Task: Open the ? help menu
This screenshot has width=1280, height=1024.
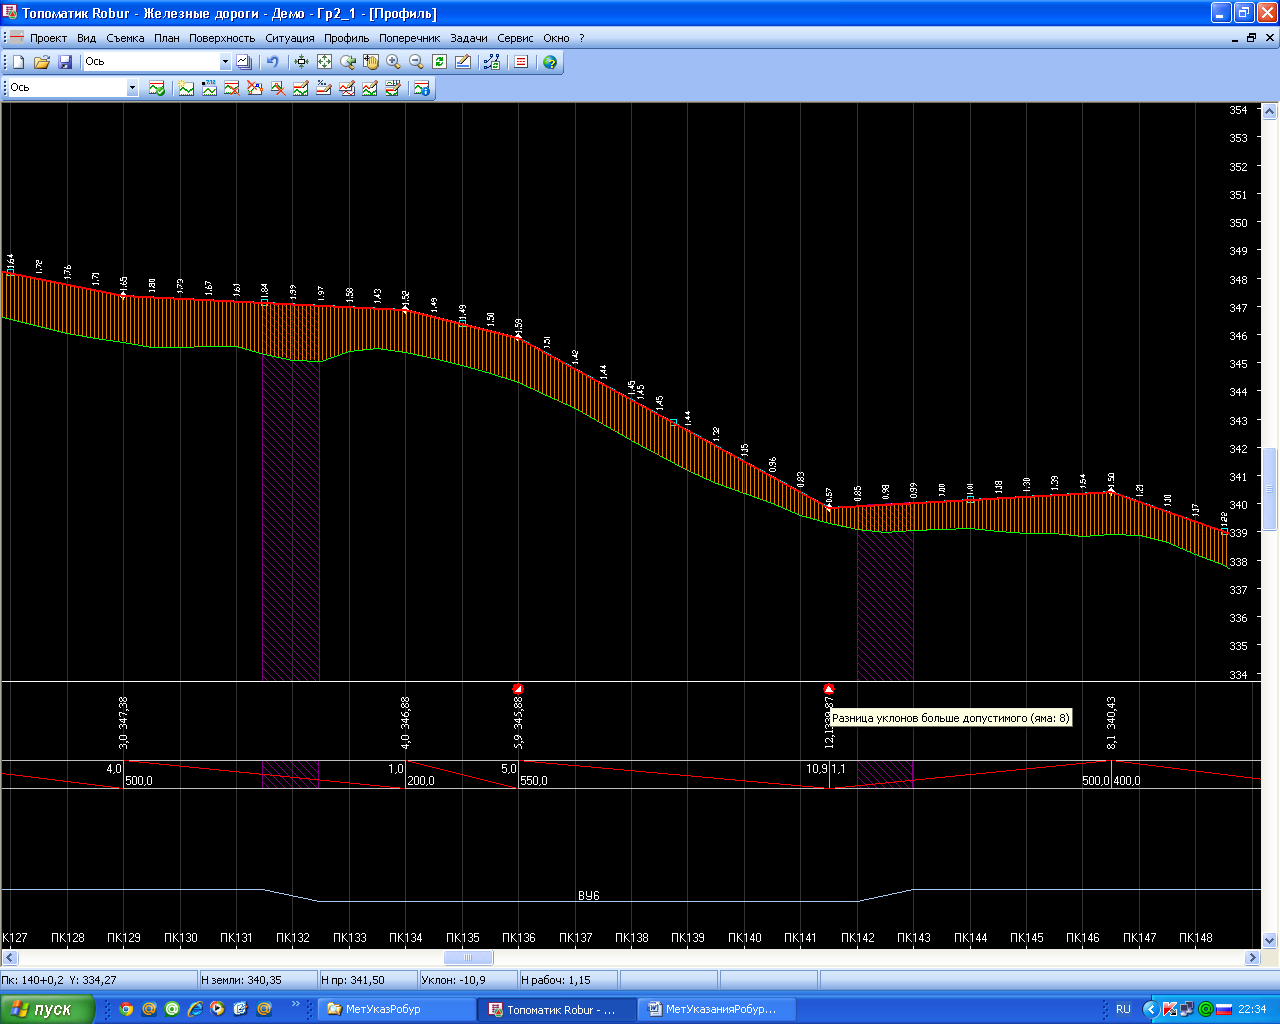Action: tap(582, 38)
